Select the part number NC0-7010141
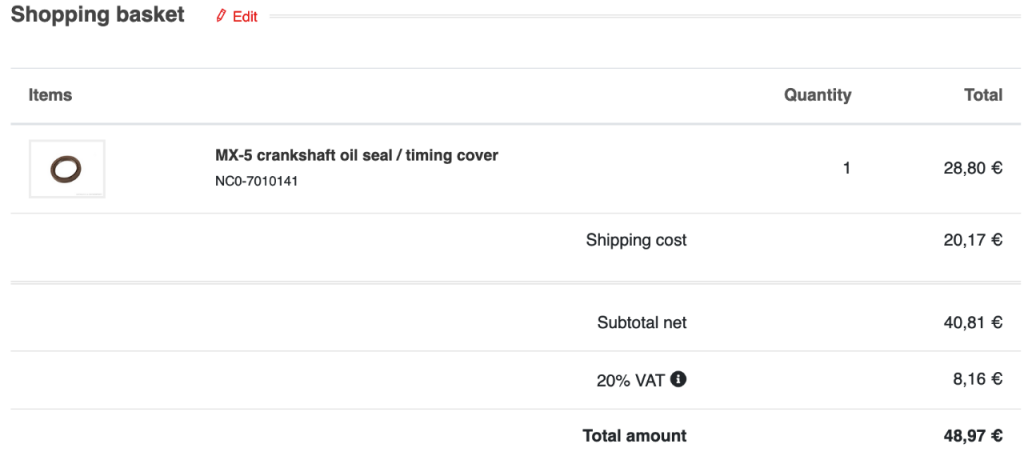Viewport: 1024px width, 460px height. point(257,181)
